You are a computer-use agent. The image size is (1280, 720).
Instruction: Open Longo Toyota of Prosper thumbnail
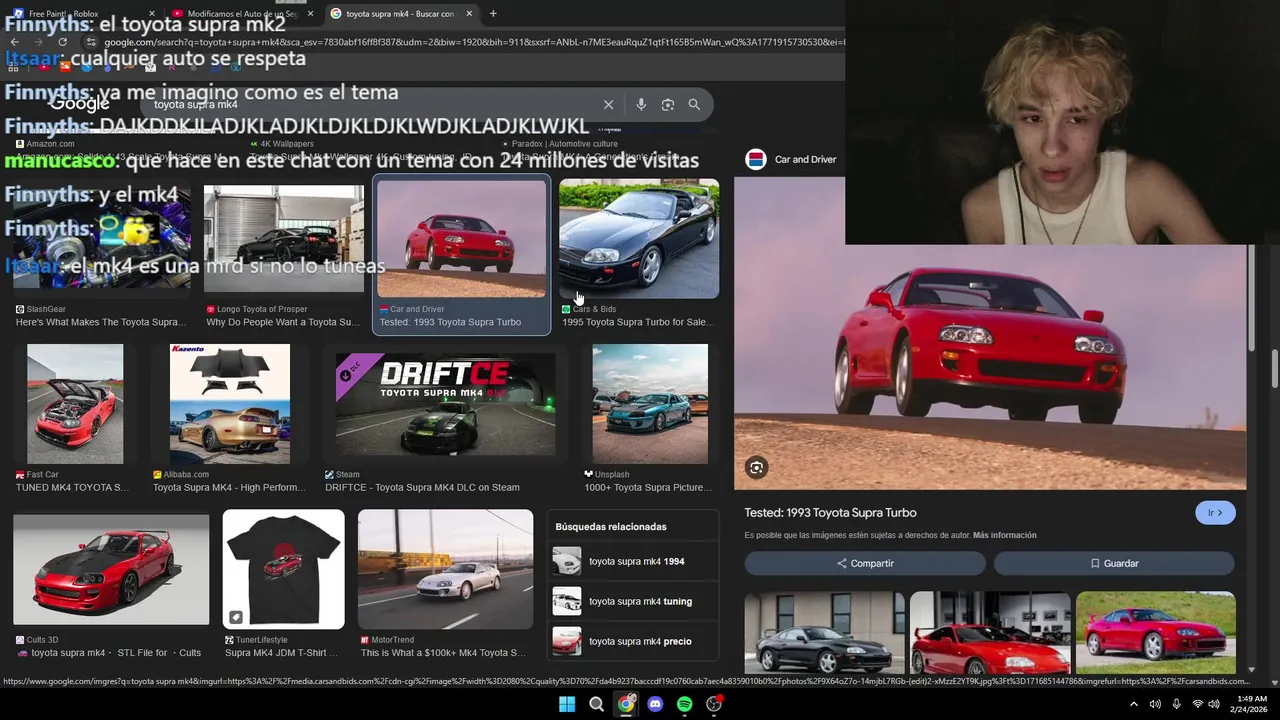point(284,238)
